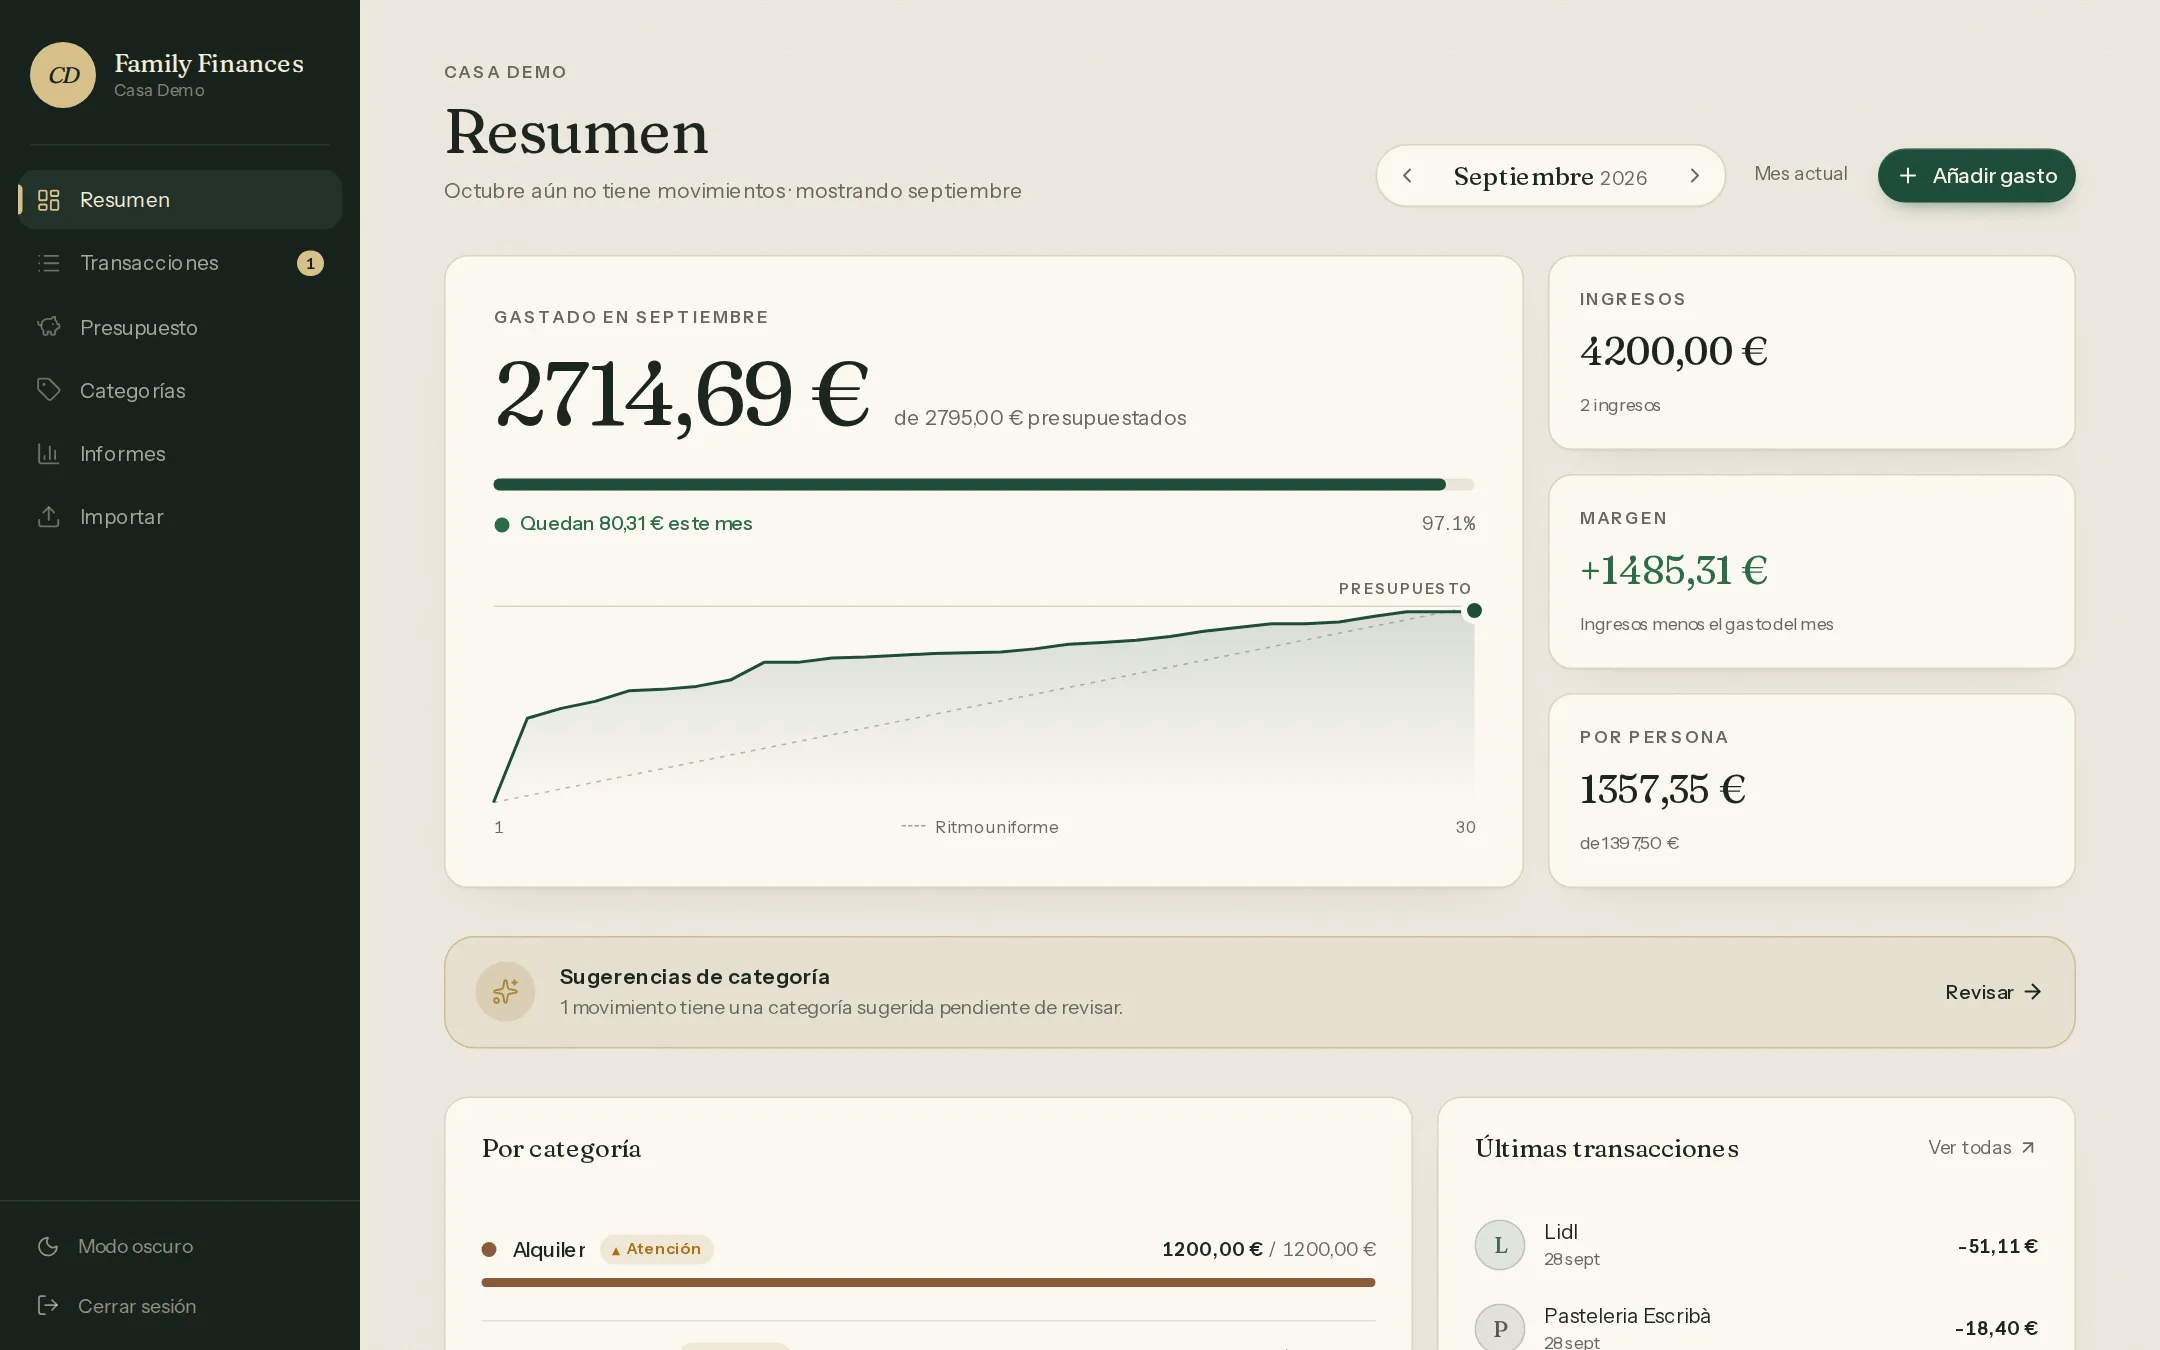Open the Pasteleria Escribà -18,40 € transaction

pos(1756,1328)
